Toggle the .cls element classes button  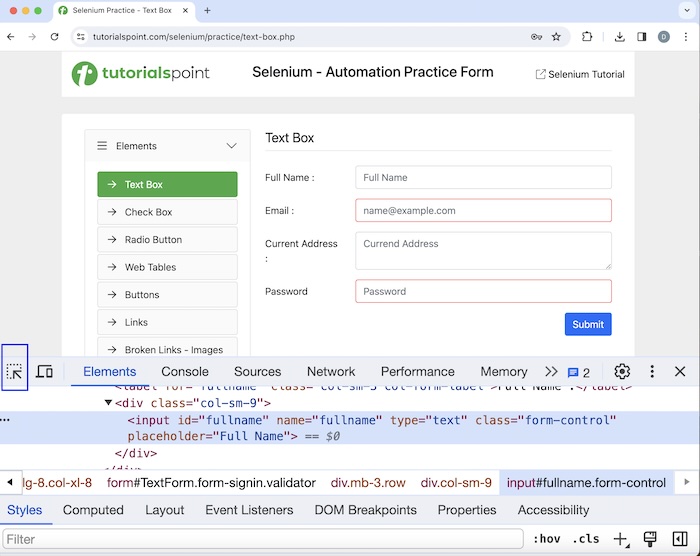tap(585, 539)
